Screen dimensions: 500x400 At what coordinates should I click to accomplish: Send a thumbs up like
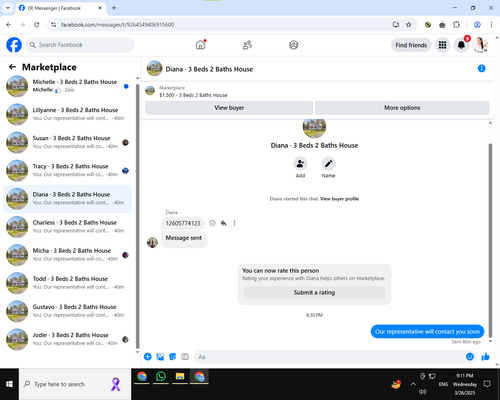[485, 357]
